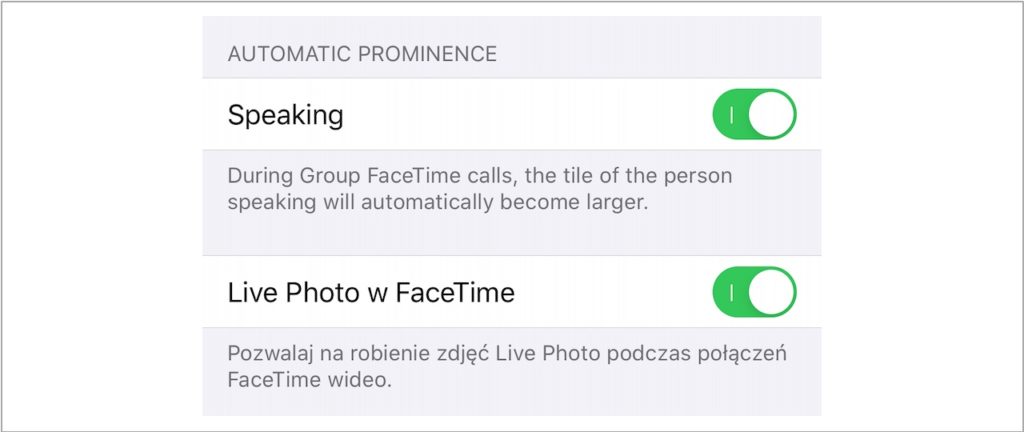Click the 'During Group FaceTime calls' description line
Image resolution: width=1024 pixels, height=432 pixels.
click(480, 176)
